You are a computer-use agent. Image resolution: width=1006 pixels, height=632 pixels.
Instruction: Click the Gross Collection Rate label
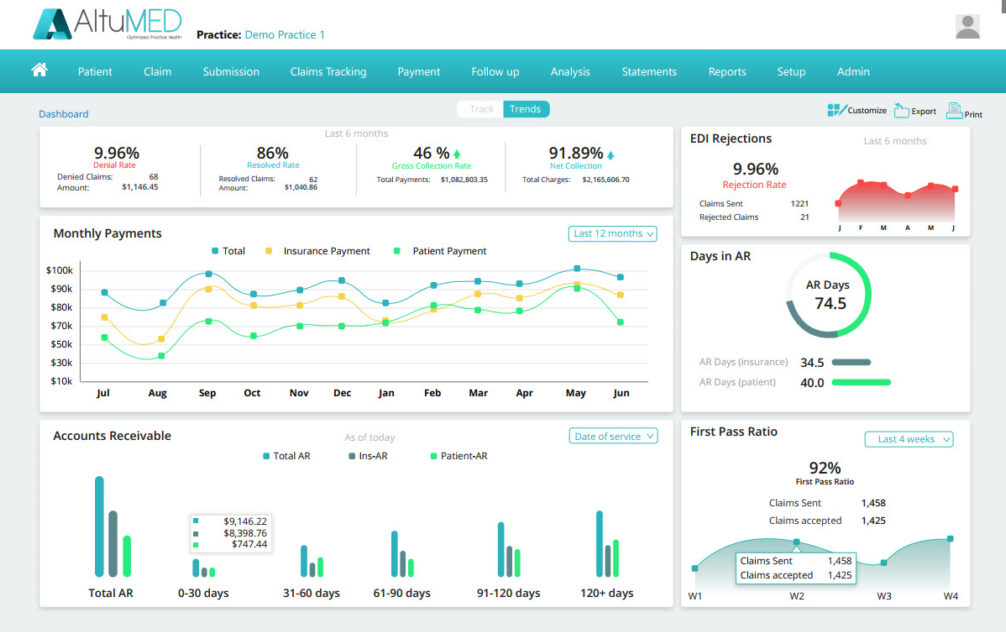[431, 166]
